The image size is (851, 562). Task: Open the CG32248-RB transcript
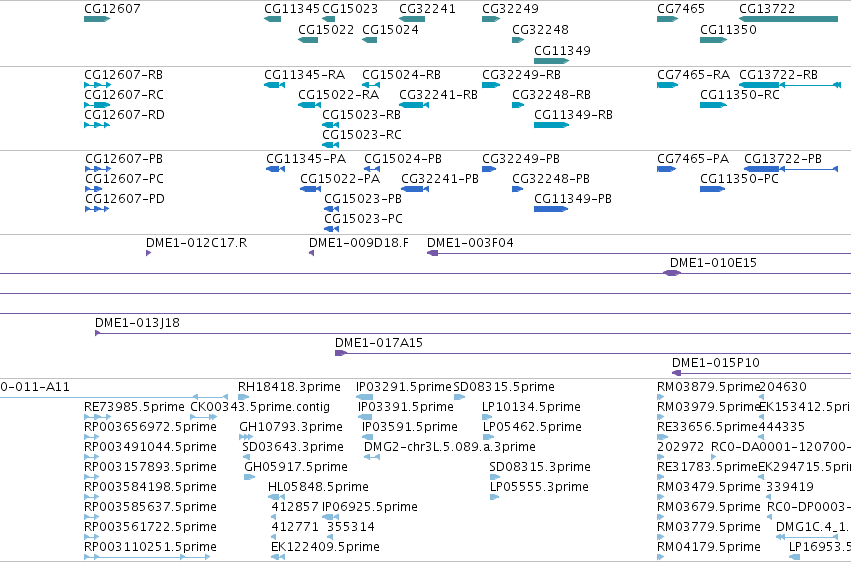tap(551, 94)
